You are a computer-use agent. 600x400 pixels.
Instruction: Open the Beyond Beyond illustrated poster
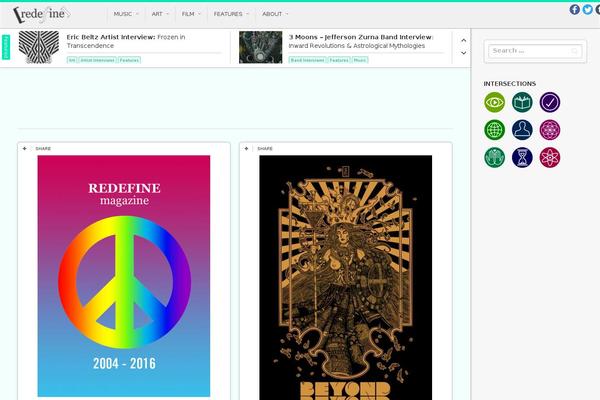[x=346, y=278]
